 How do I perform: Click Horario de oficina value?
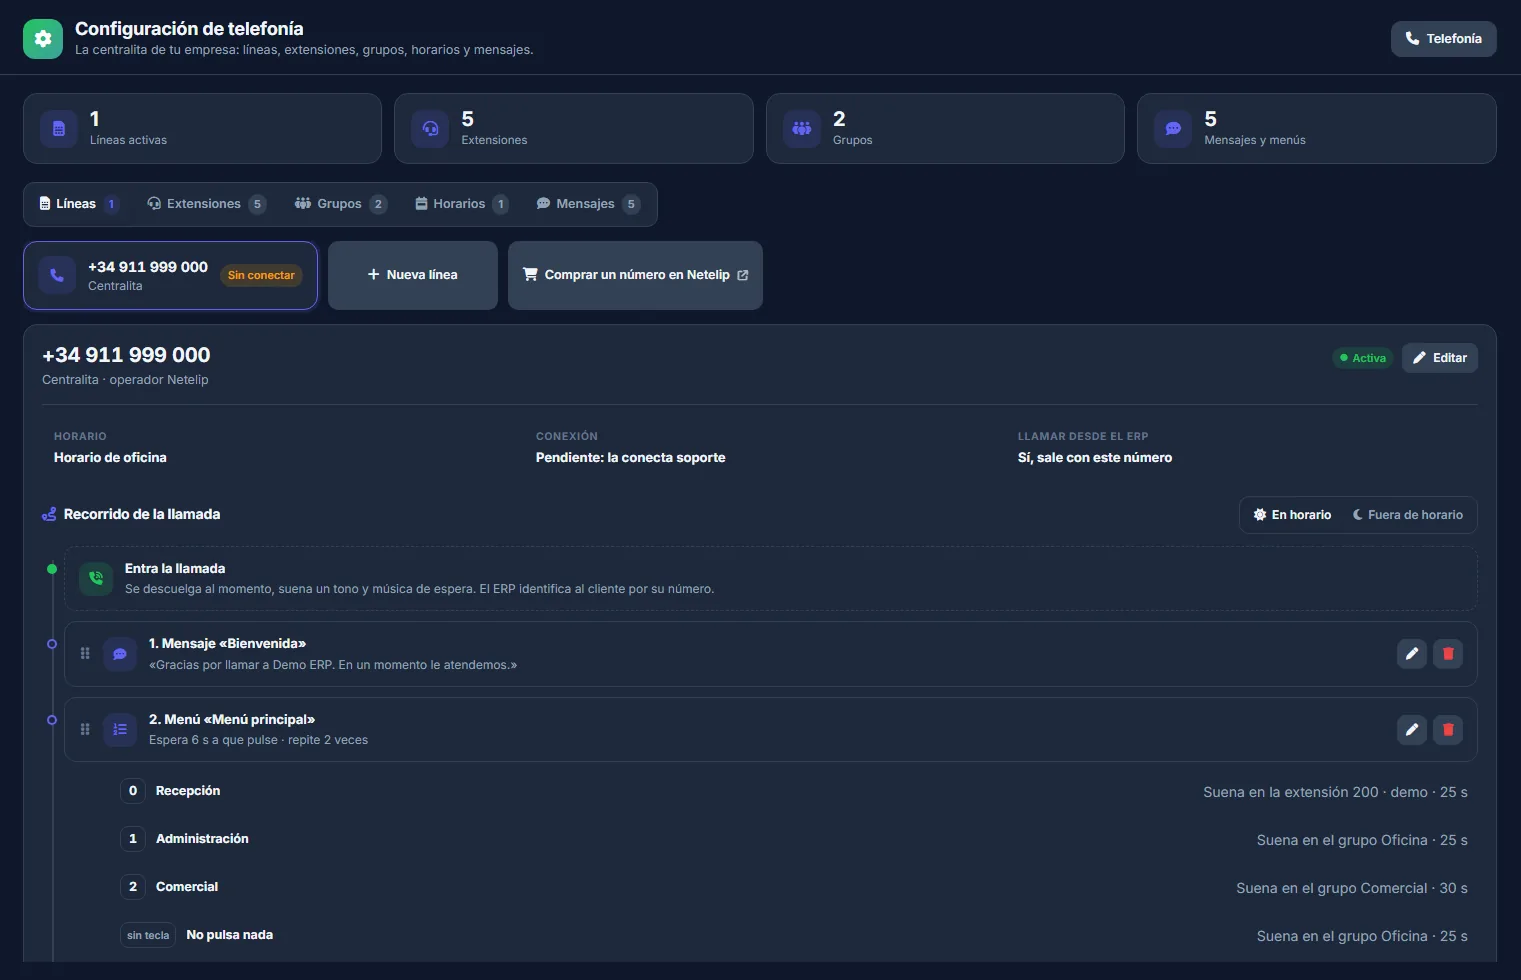point(110,458)
